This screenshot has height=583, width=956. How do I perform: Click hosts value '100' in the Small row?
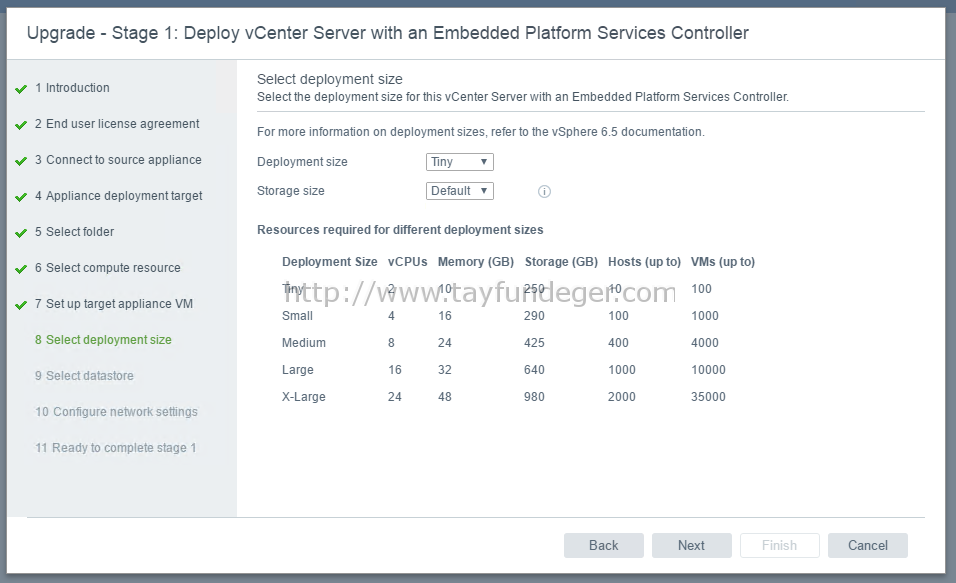click(x=618, y=316)
